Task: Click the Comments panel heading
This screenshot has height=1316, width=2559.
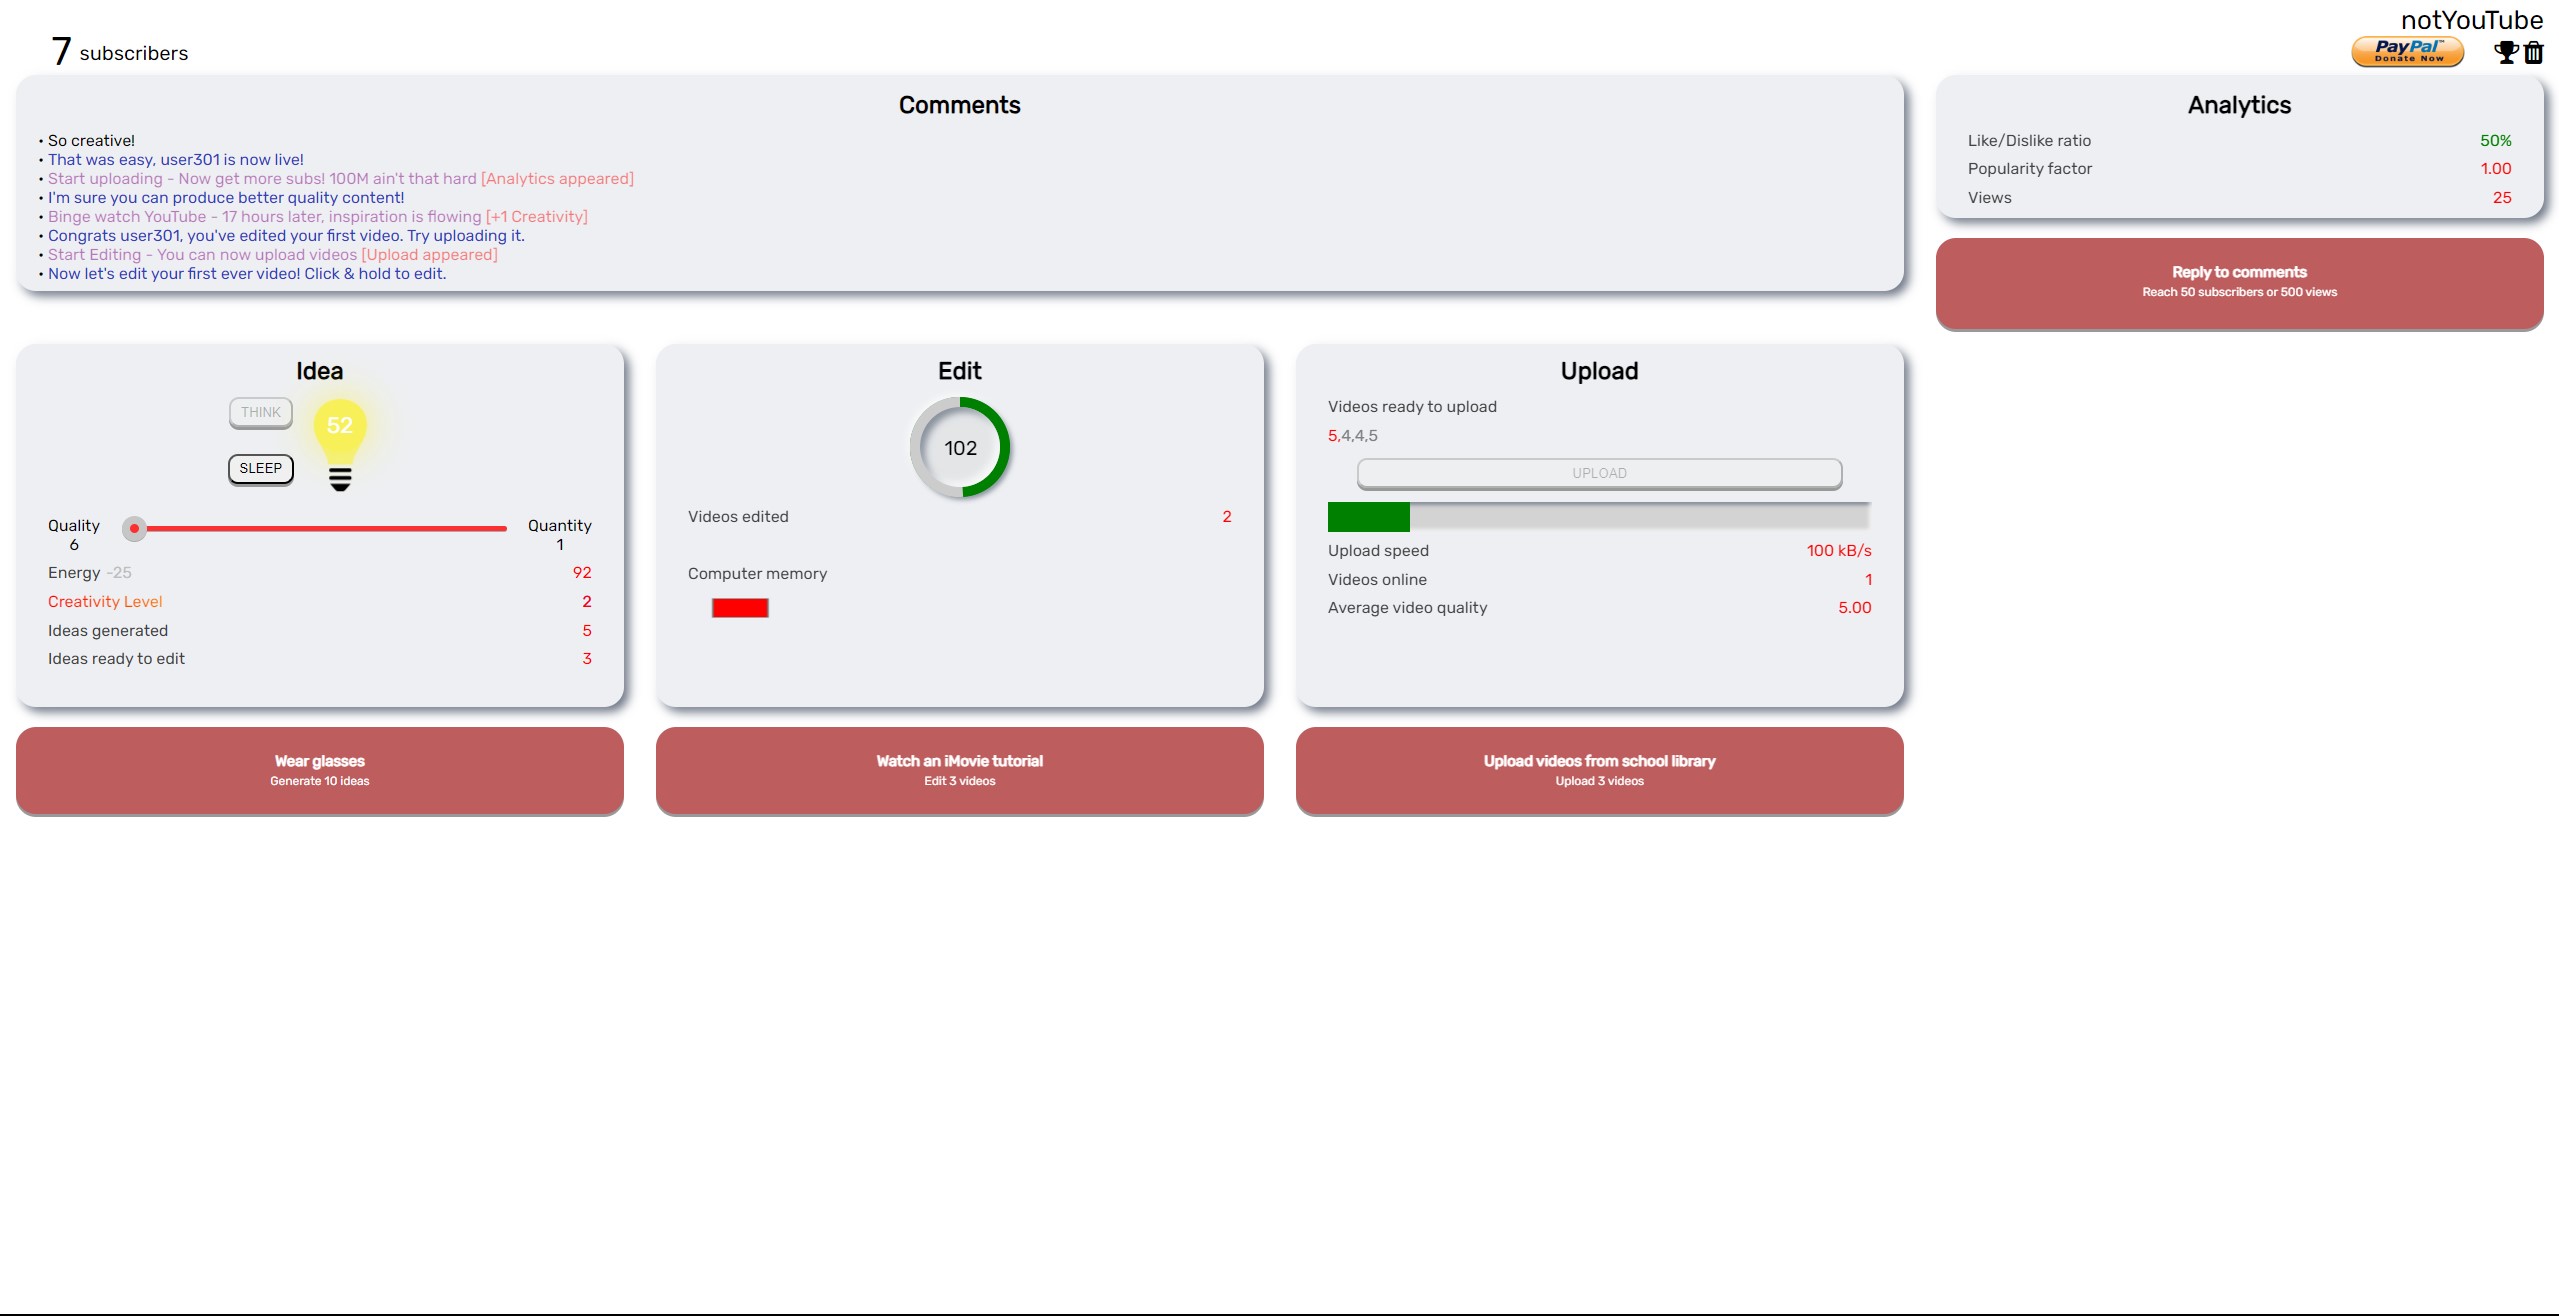Action: point(959,105)
